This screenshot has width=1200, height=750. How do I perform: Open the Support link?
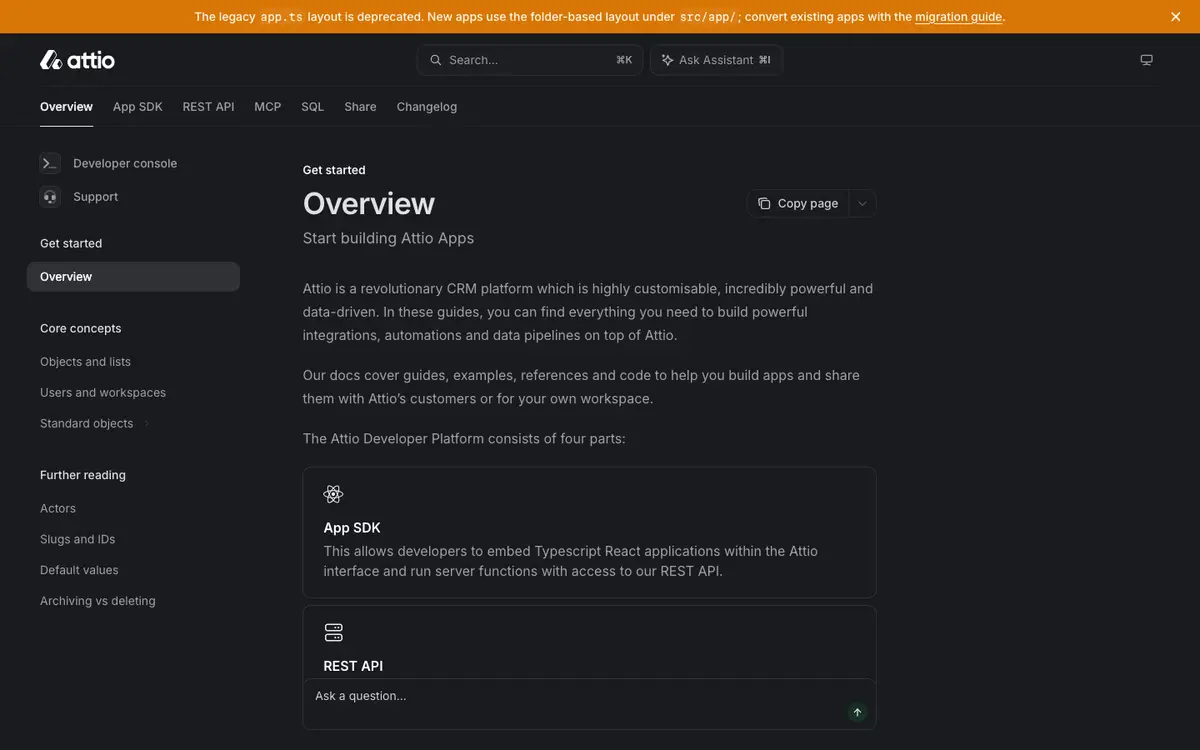point(96,197)
